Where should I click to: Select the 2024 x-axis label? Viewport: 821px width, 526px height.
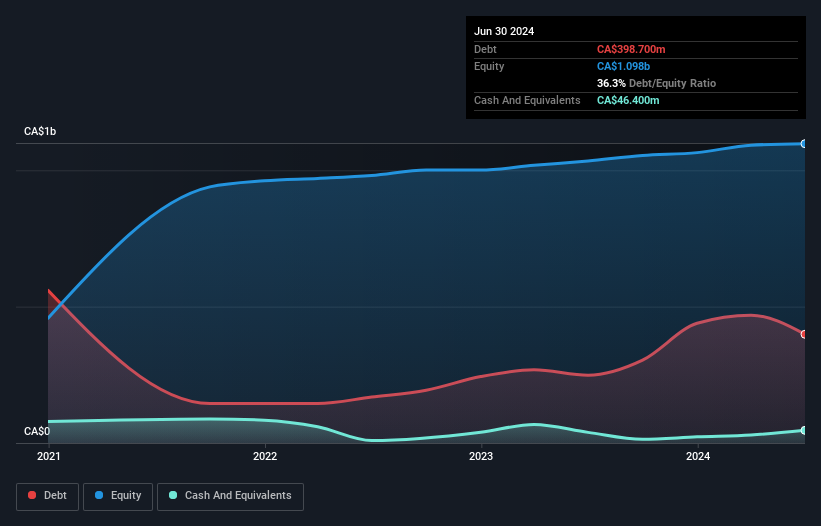tap(698, 456)
